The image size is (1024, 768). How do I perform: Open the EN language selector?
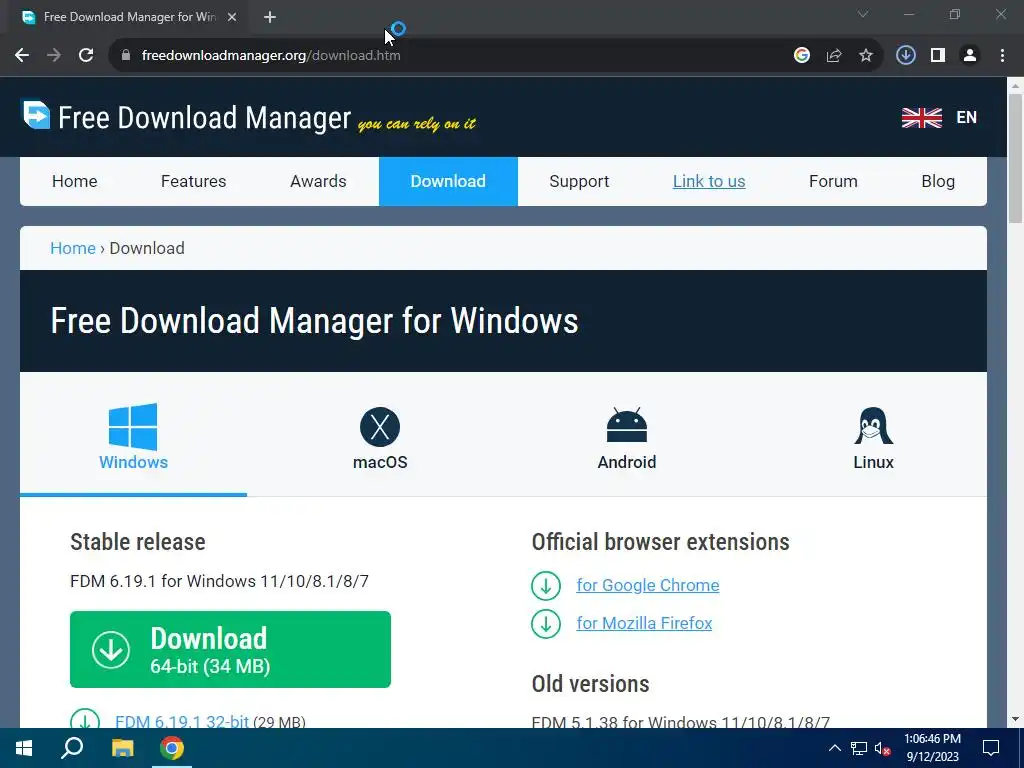[967, 118]
